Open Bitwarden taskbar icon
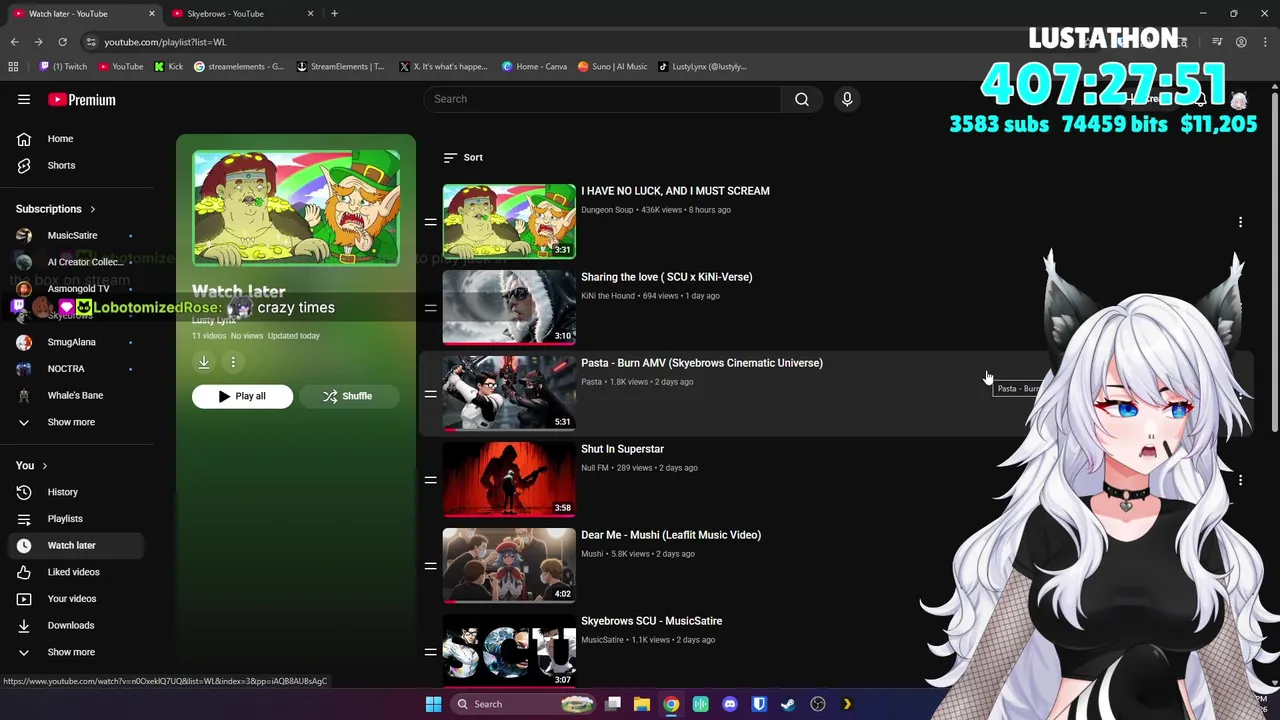Viewport: 1280px width, 720px height. (x=759, y=704)
